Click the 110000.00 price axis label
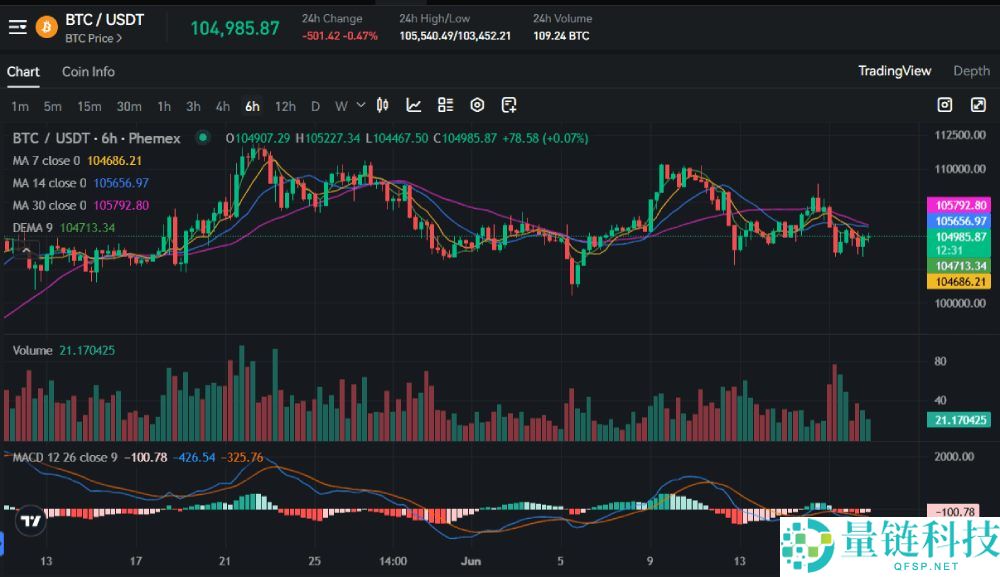The width and height of the screenshot is (1000, 577). pos(960,169)
